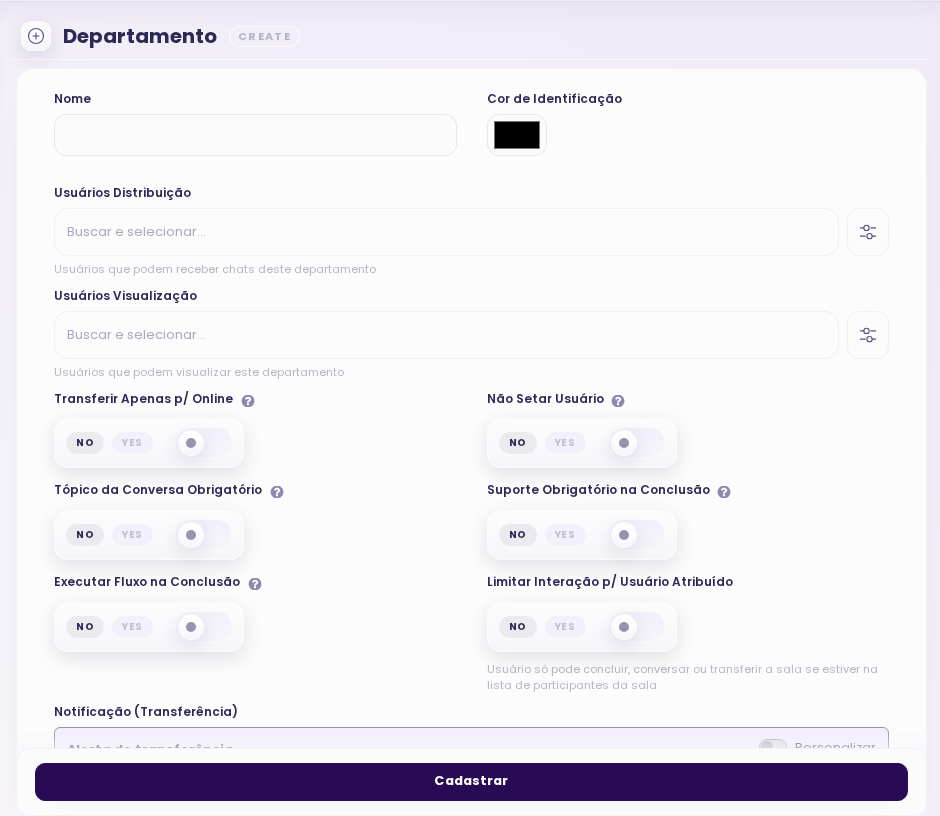Select YES for Tópico da Conversa Obrigatório

pyautogui.click(x=132, y=535)
